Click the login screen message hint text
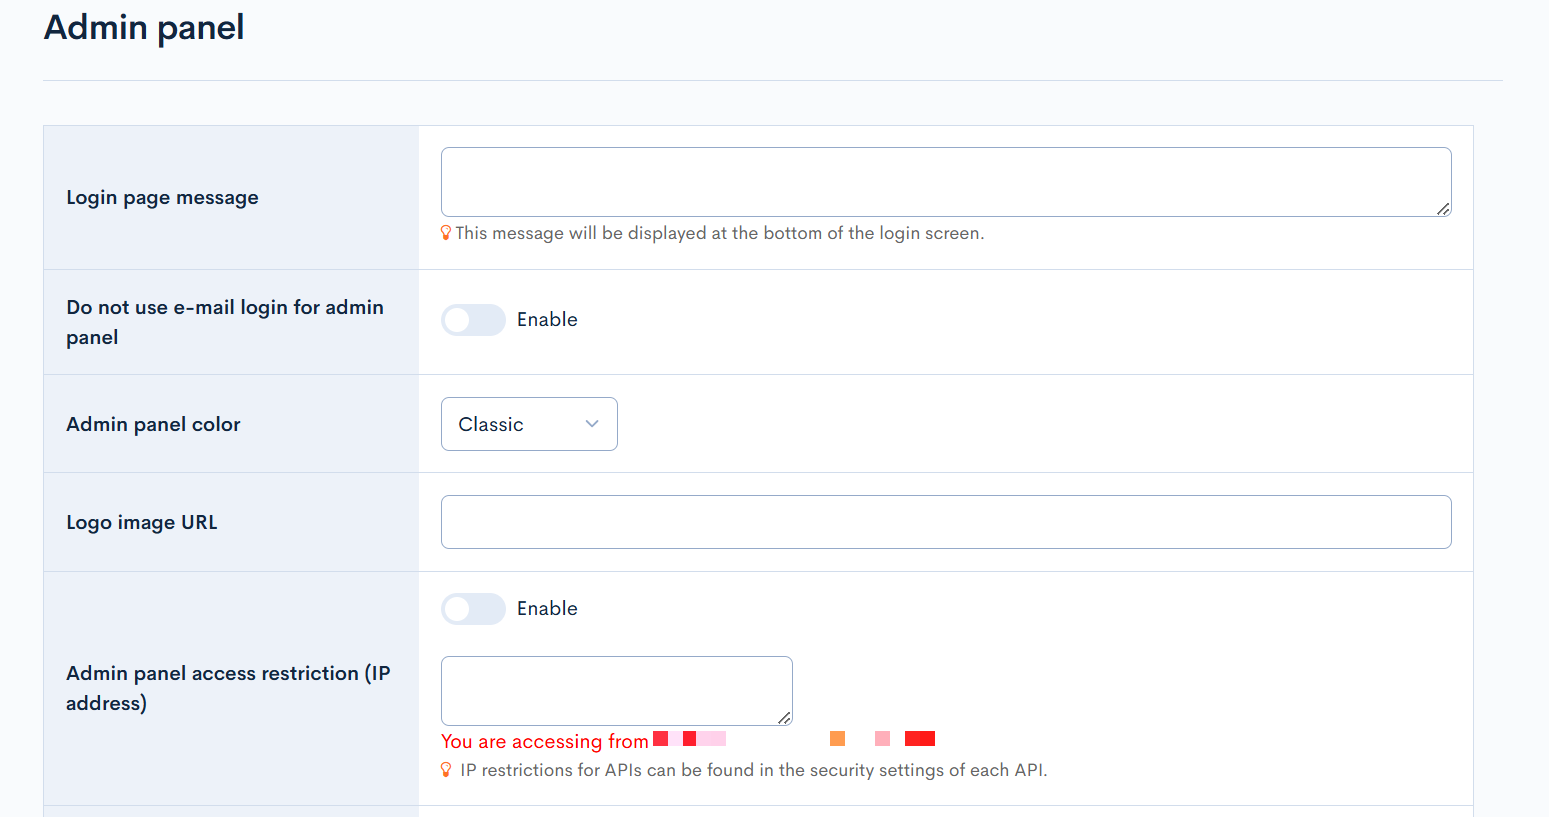 pyautogui.click(x=719, y=233)
